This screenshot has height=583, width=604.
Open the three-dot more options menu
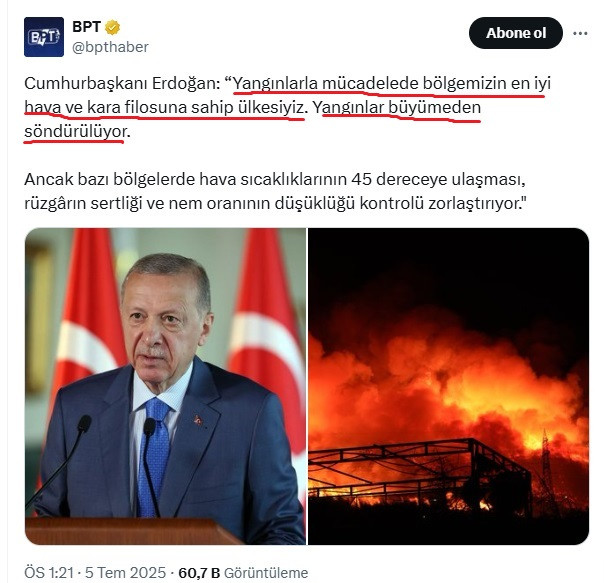point(580,34)
